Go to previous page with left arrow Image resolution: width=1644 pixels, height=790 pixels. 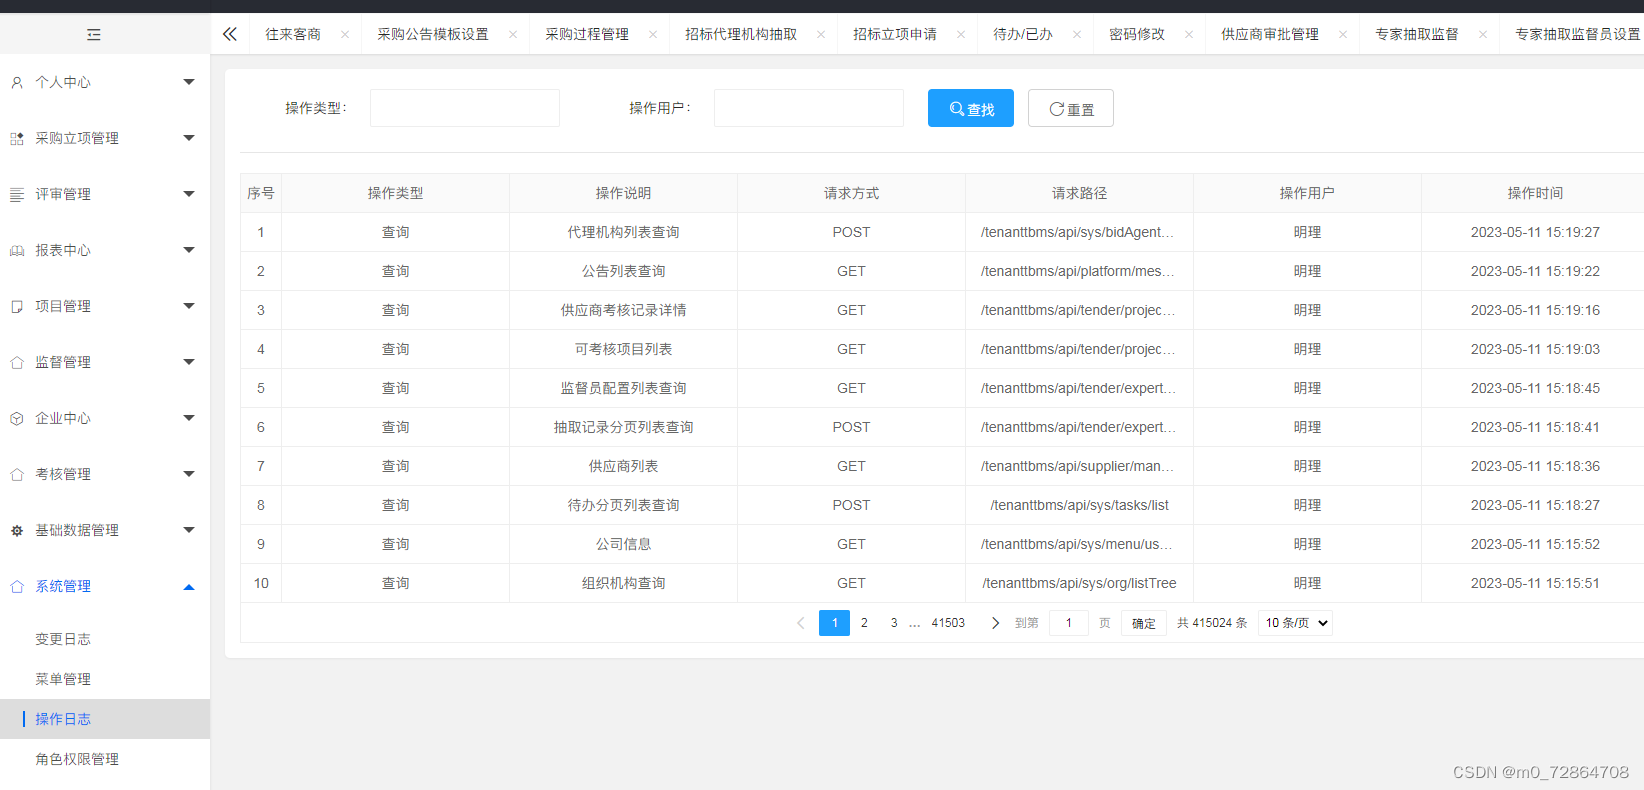(801, 623)
